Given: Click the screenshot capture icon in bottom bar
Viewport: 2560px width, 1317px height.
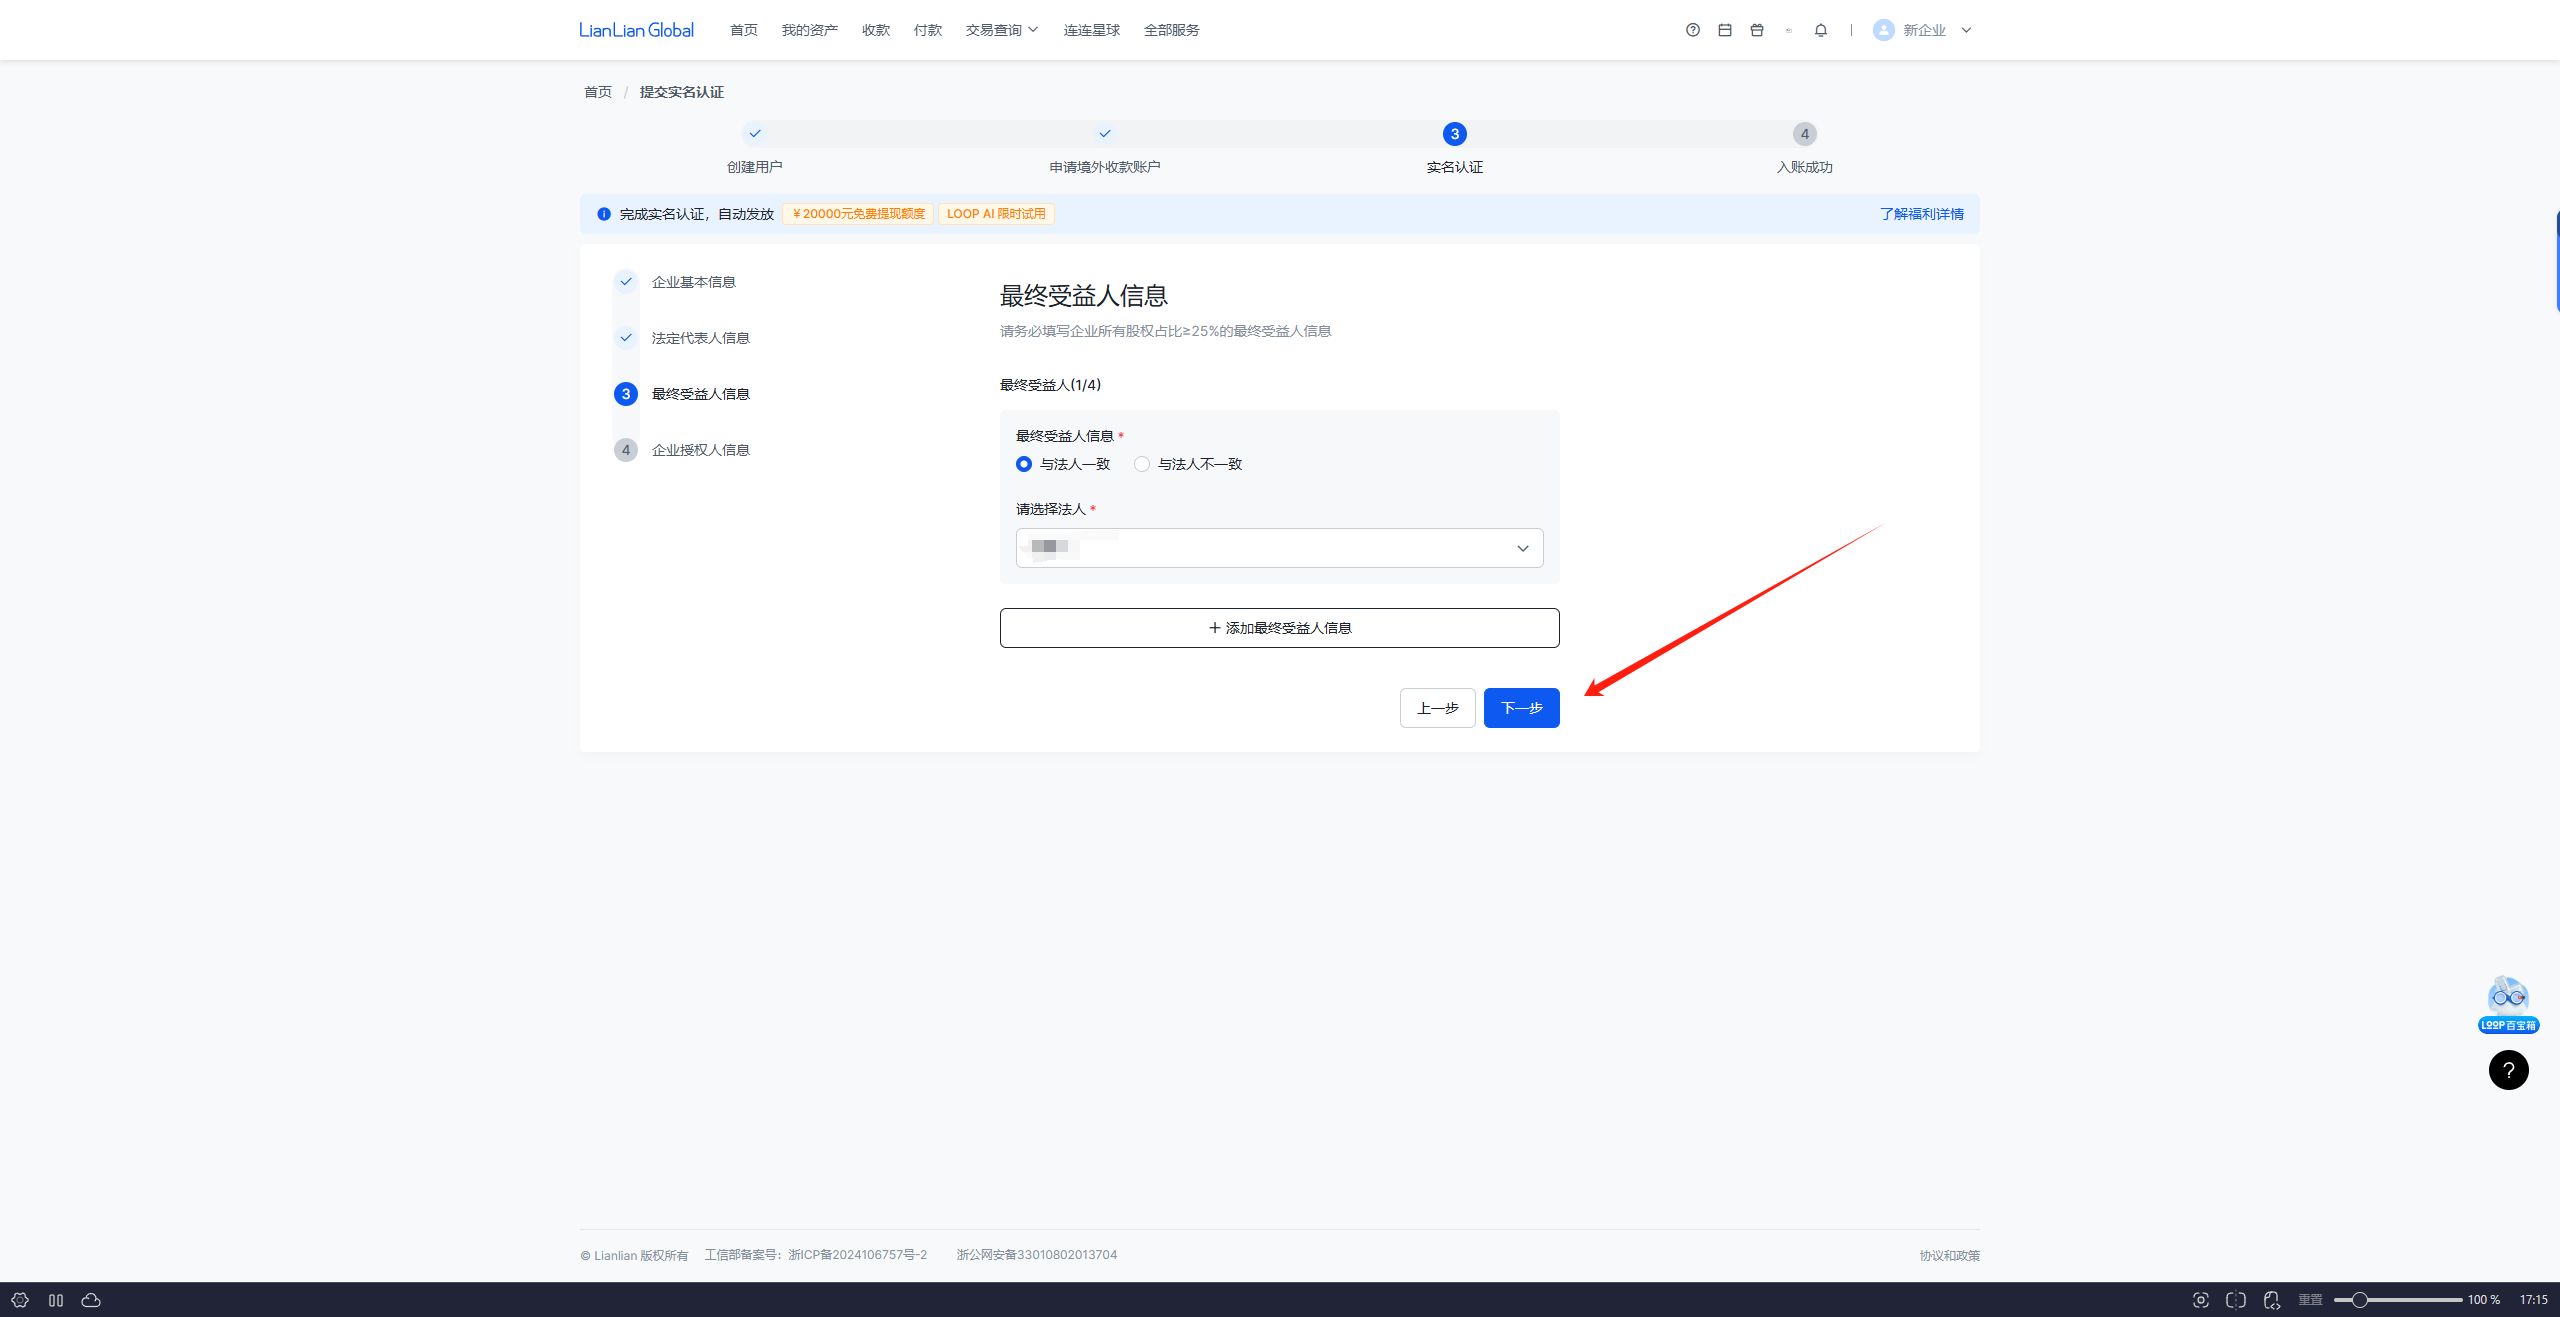Looking at the screenshot, I should 2200,1300.
